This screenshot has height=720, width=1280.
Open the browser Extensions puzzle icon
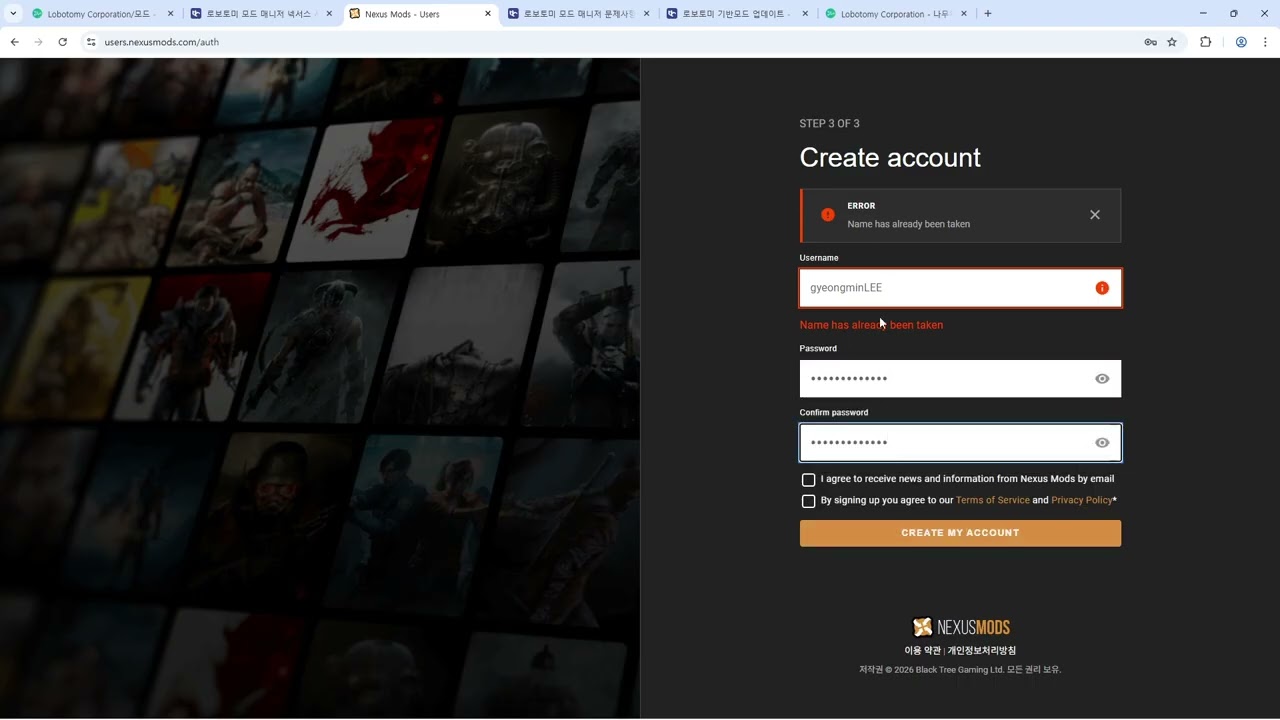(x=1205, y=42)
